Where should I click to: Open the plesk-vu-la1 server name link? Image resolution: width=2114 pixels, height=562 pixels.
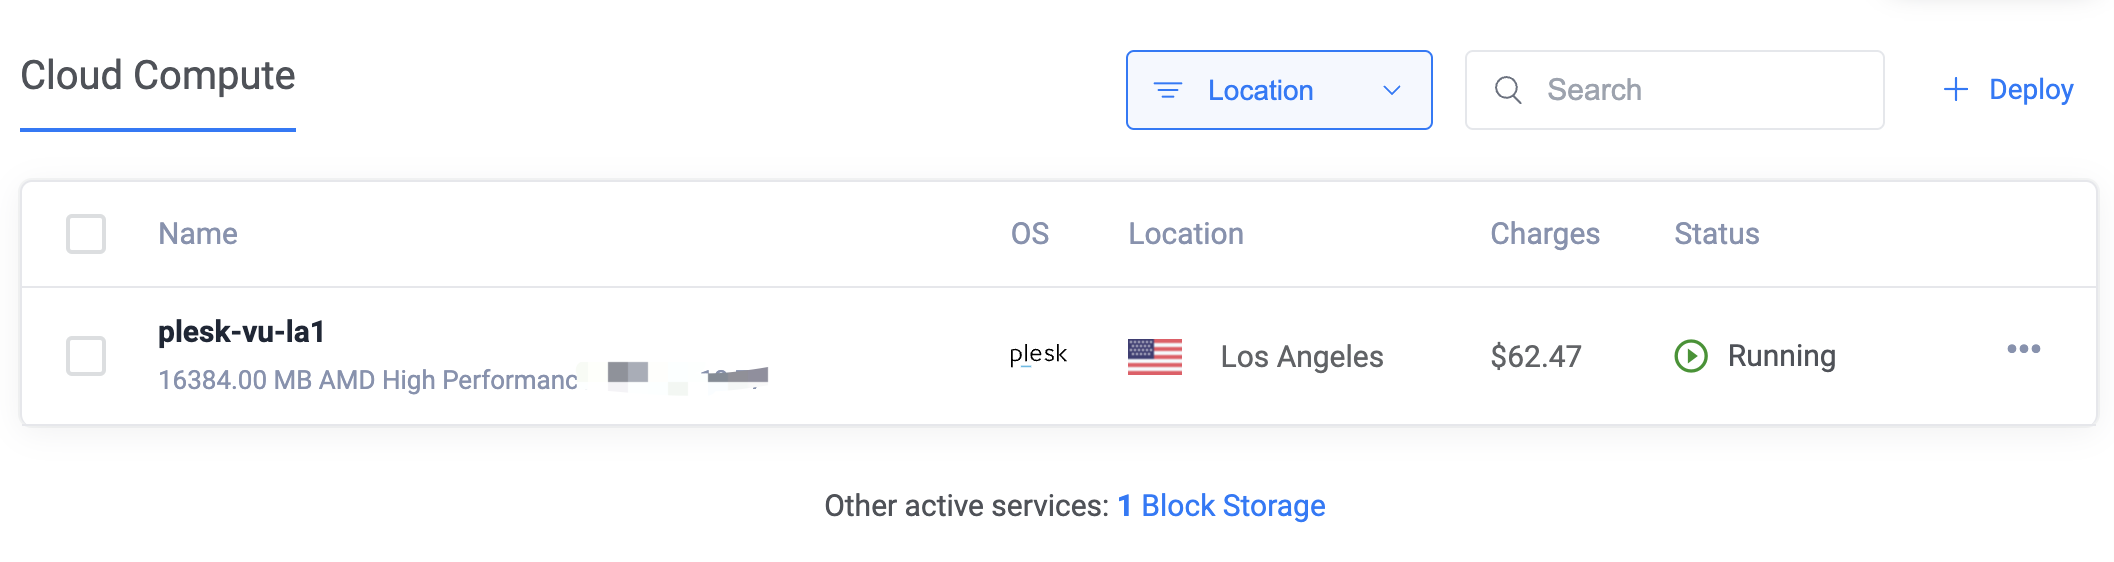click(241, 332)
